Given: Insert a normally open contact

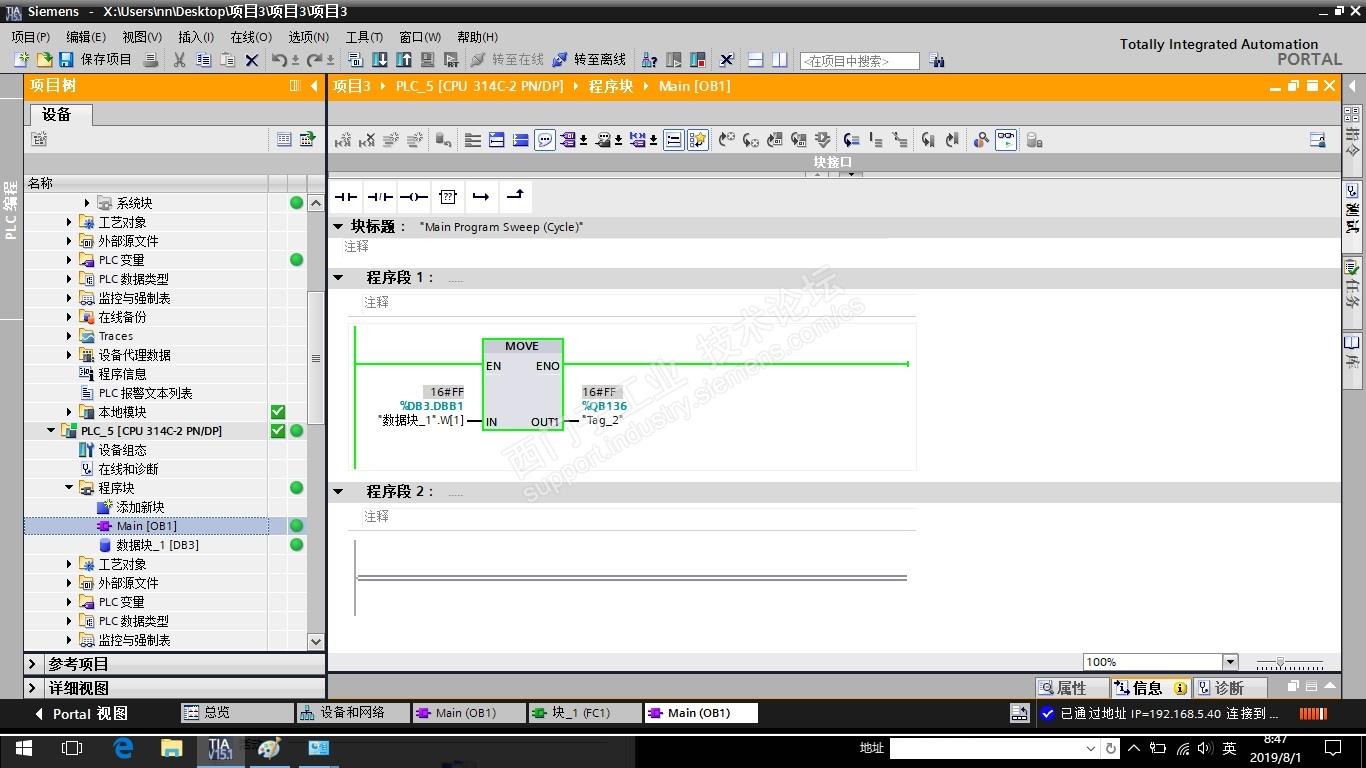Looking at the screenshot, I should [346, 196].
